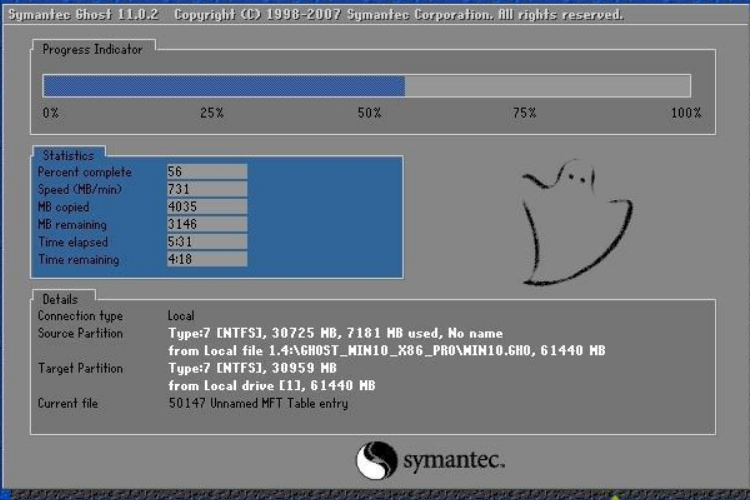Click the unfilled gray progress bar section
750x500 pixels.
(x=547, y=86)
